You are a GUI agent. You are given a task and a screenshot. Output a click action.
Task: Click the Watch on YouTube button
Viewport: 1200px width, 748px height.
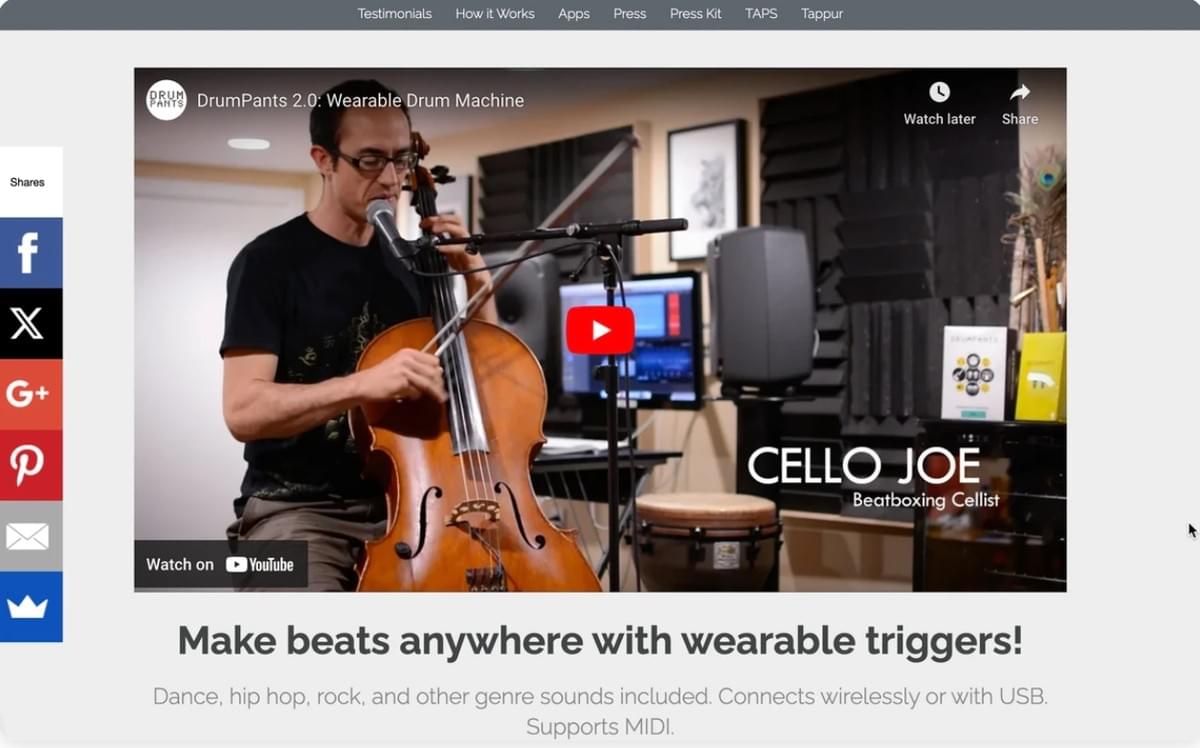tap(221, 564)
